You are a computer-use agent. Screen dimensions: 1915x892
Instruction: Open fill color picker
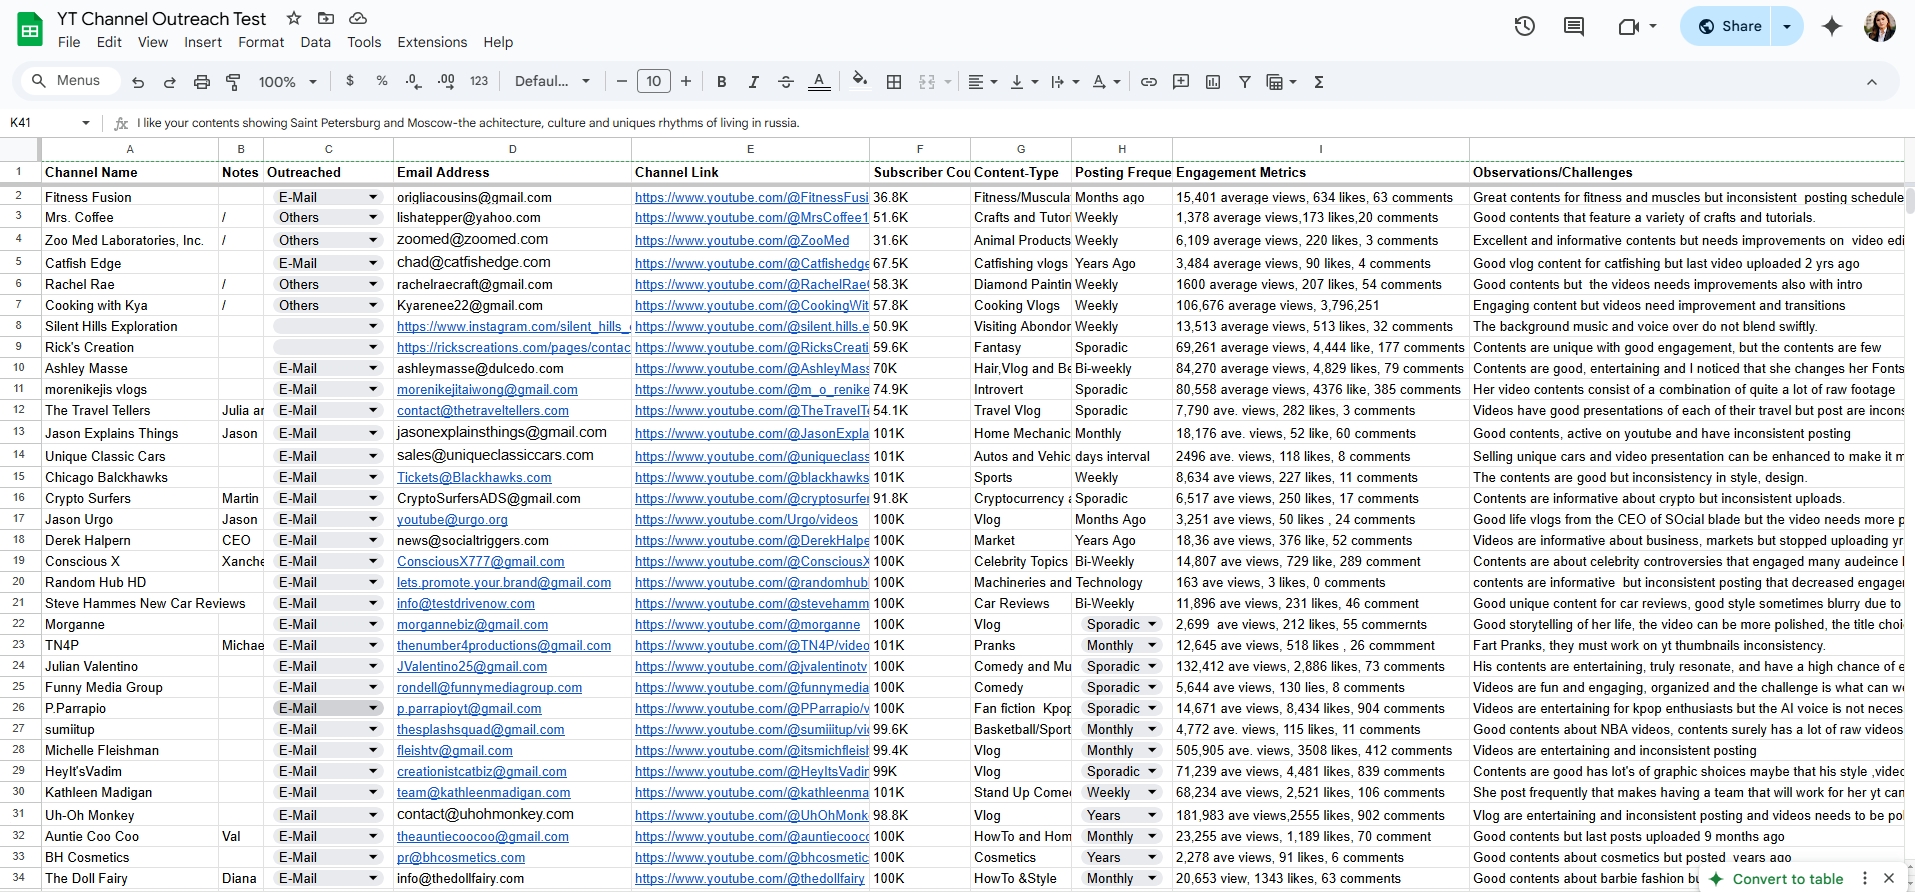coord(859,80)
